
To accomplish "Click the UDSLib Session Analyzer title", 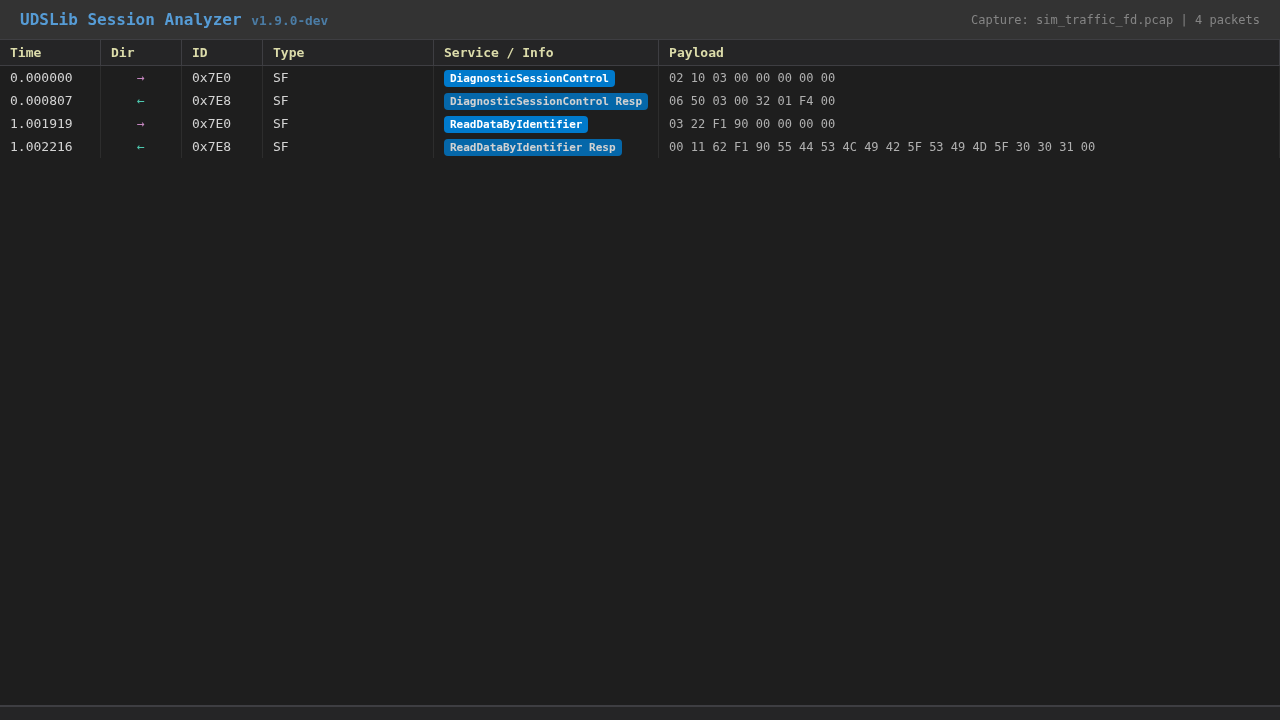I will (131, 19).
